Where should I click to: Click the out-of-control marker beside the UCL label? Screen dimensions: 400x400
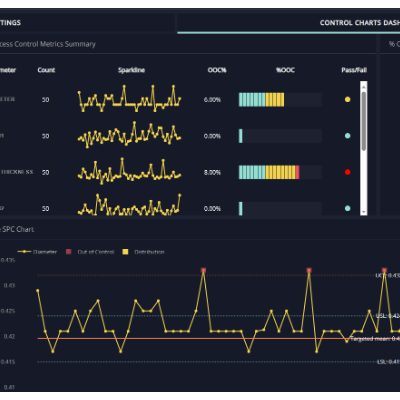(384, 270)
